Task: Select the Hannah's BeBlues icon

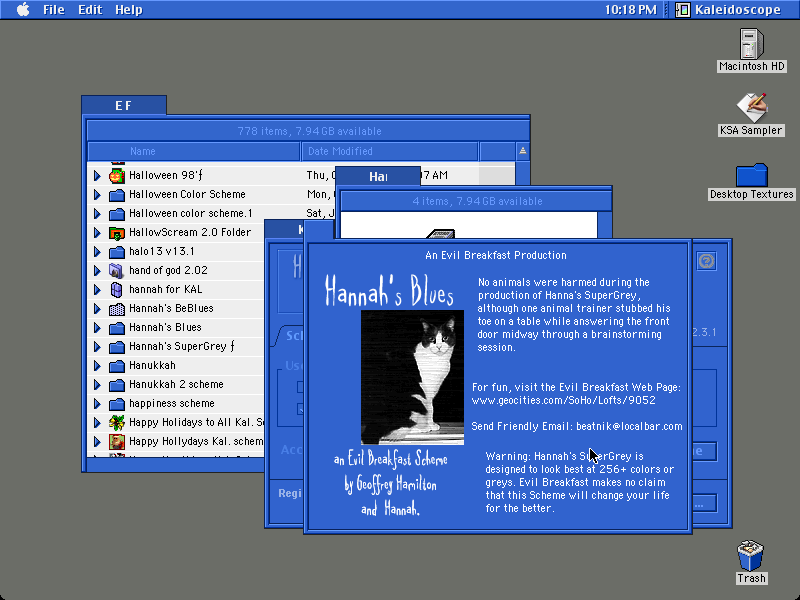Action: click(117, 309)
